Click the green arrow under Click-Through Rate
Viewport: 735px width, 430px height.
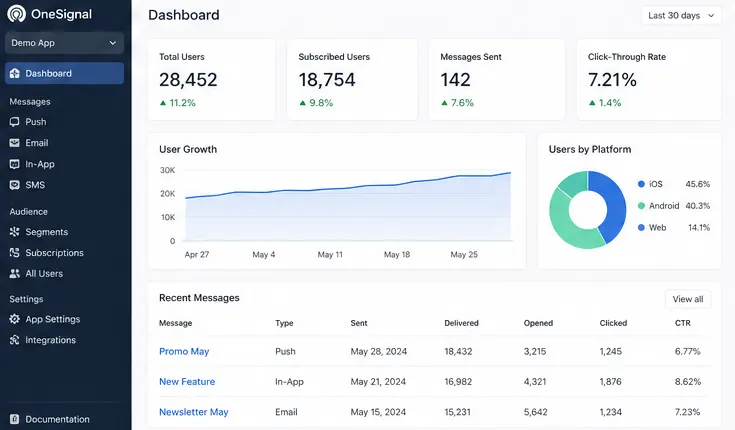coord(592,103)
